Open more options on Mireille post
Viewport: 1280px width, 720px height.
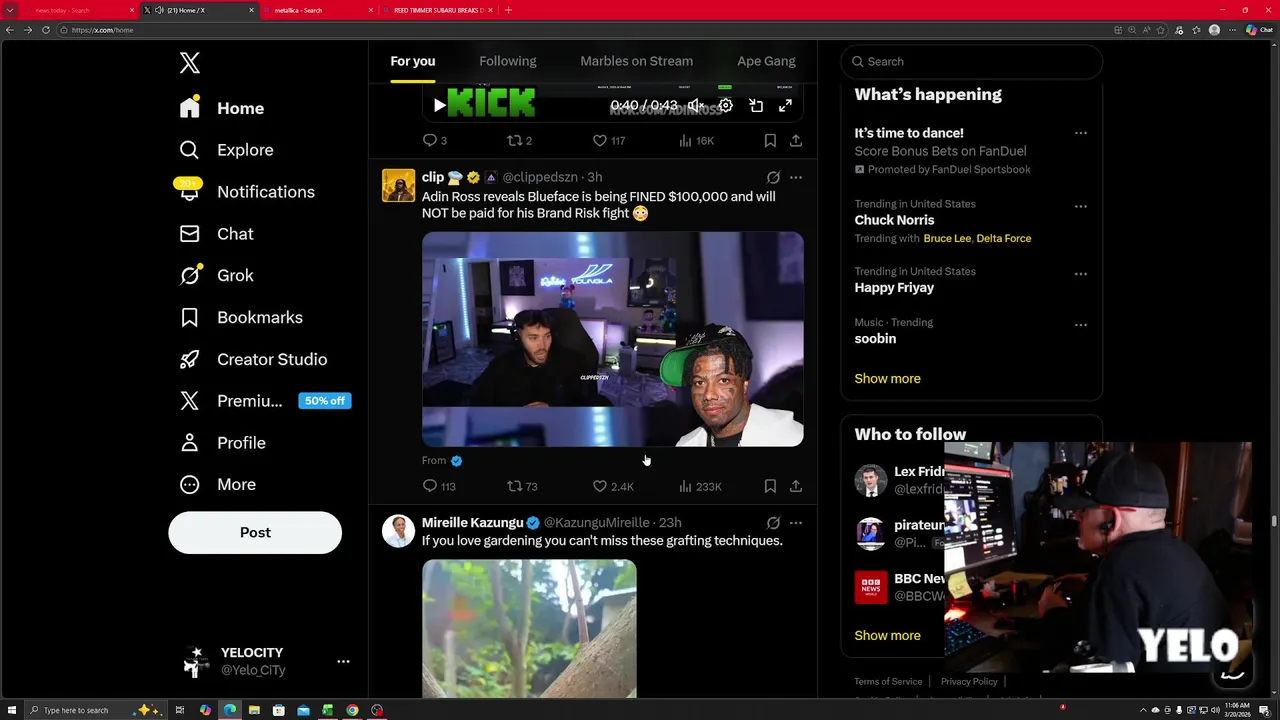coord(796,523)
